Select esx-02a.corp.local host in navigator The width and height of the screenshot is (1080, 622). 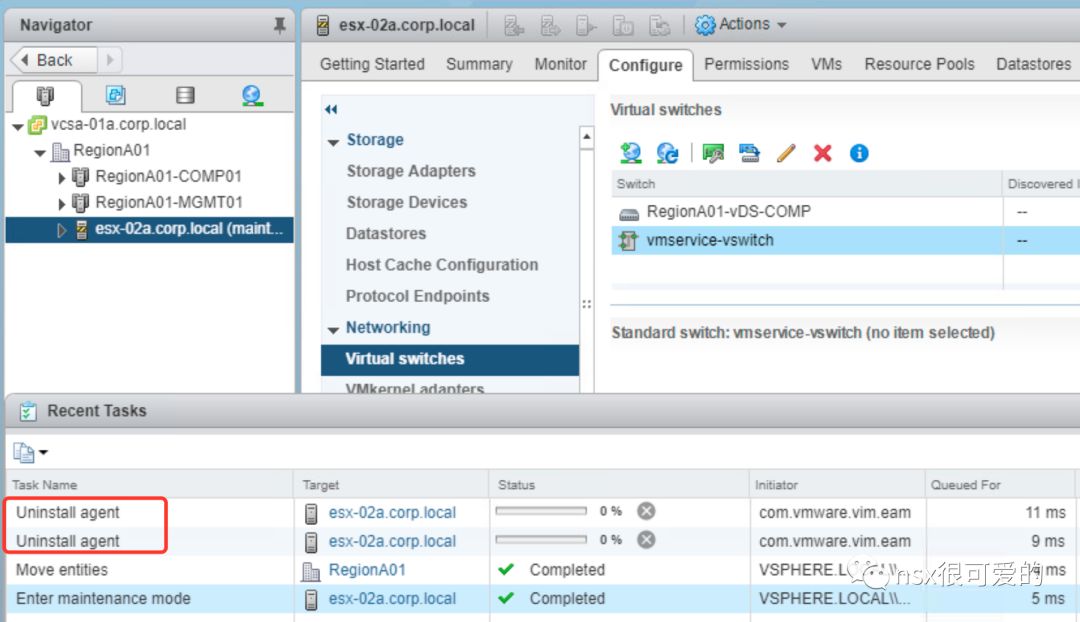coord(149,229)
